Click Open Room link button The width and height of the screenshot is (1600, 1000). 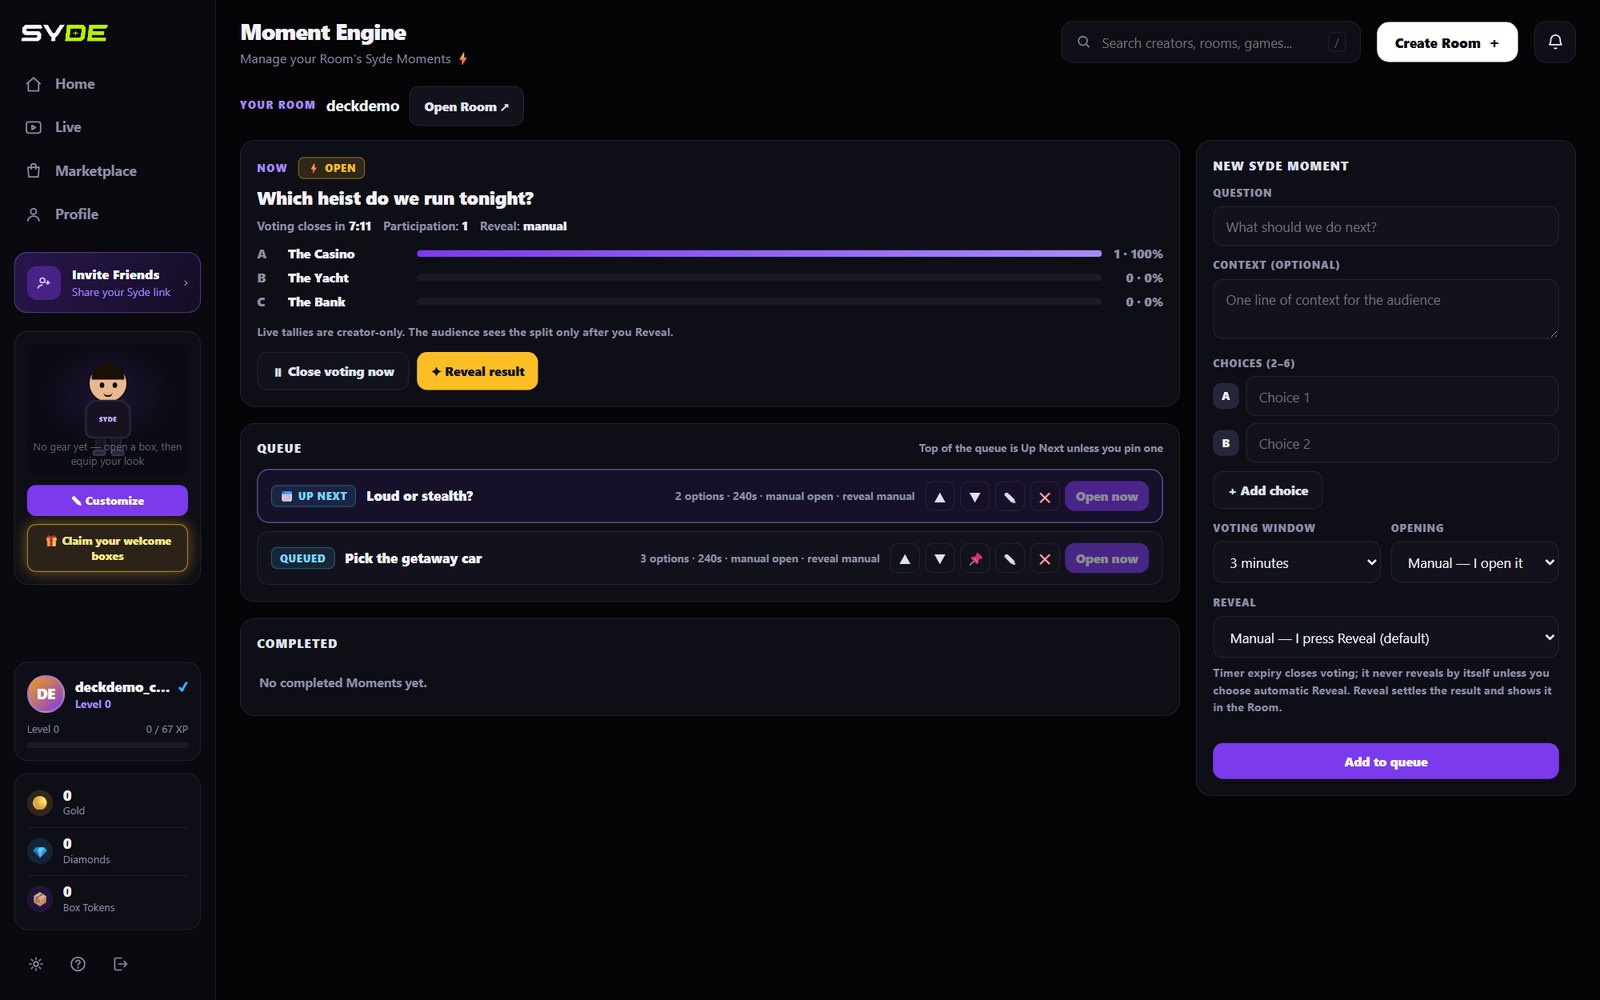[x=466, y=106]
